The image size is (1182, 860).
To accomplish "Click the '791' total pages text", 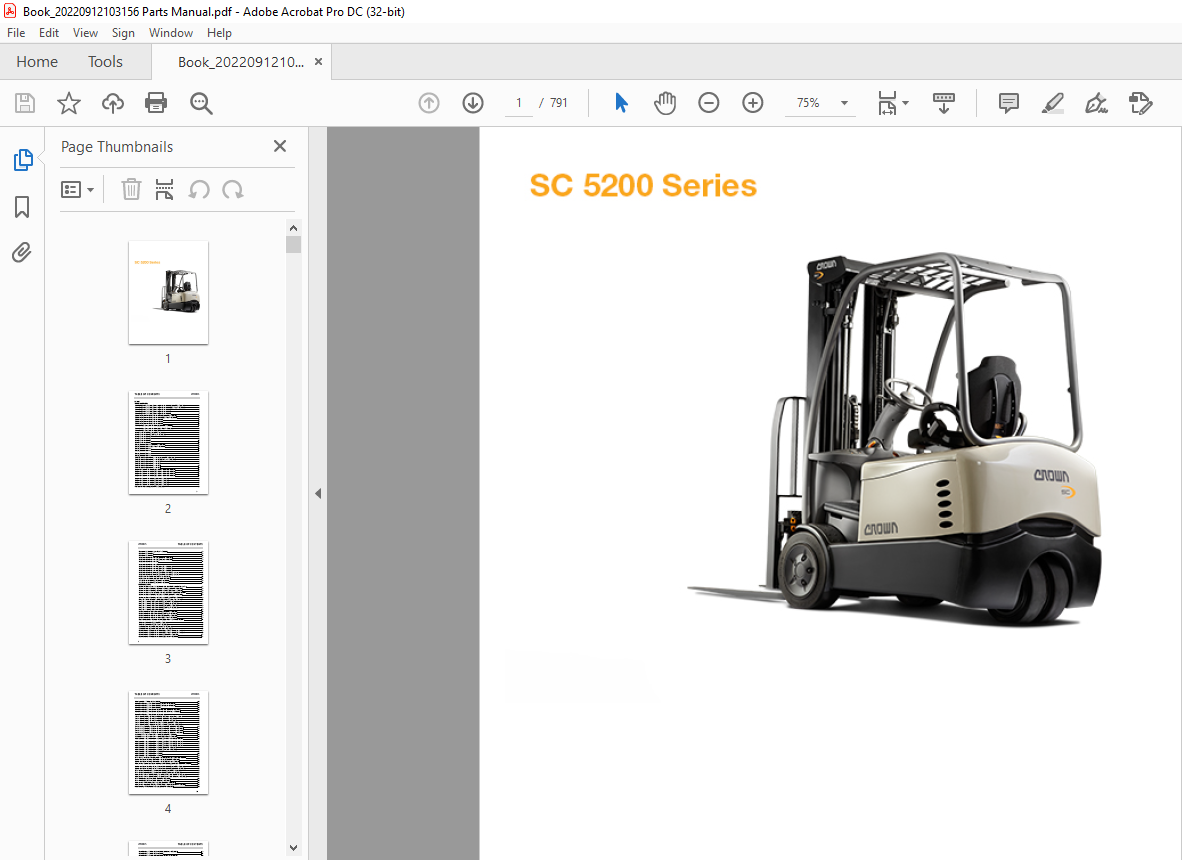I will coord(559,103).
